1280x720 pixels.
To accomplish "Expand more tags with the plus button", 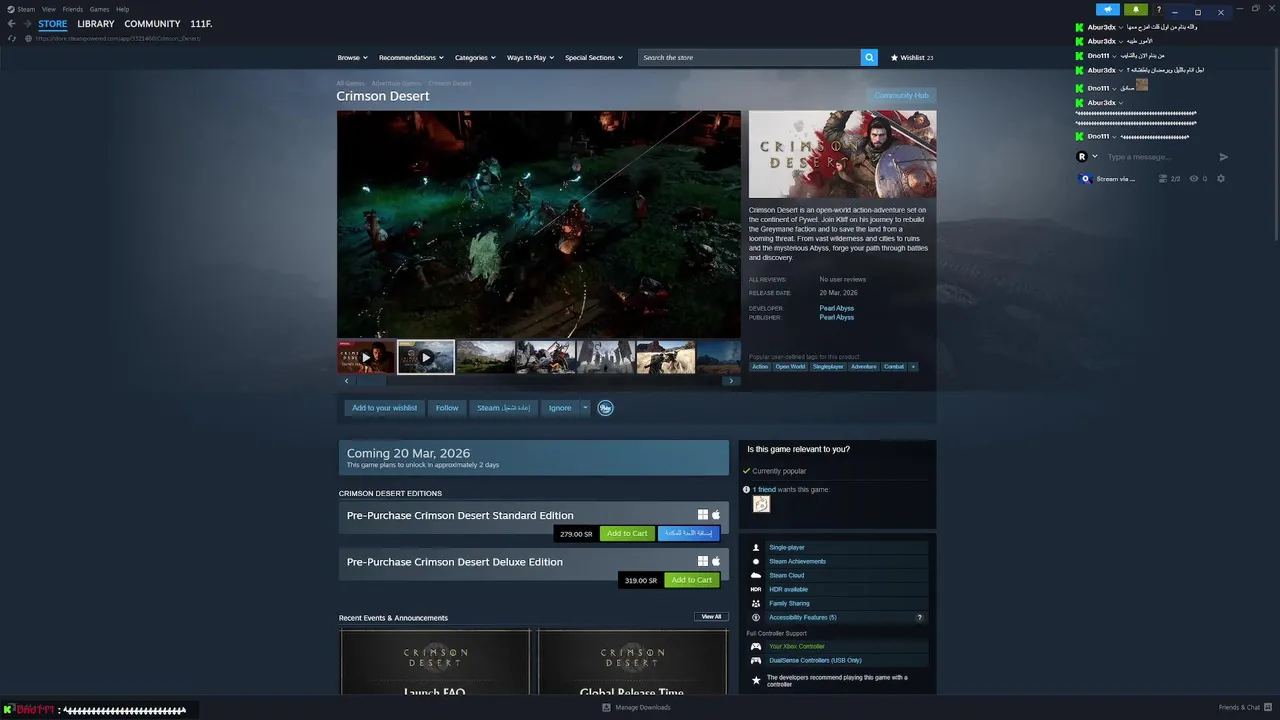I will [913, 366].
